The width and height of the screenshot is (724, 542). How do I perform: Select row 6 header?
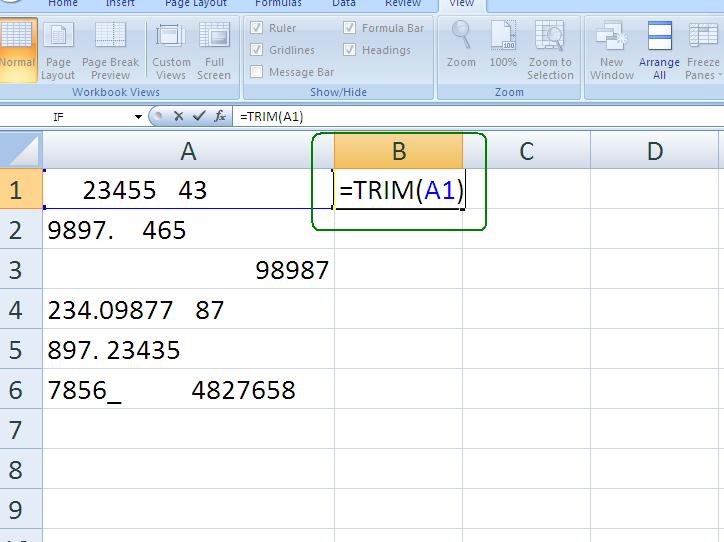pyautogui.click(x=21, y=389)
